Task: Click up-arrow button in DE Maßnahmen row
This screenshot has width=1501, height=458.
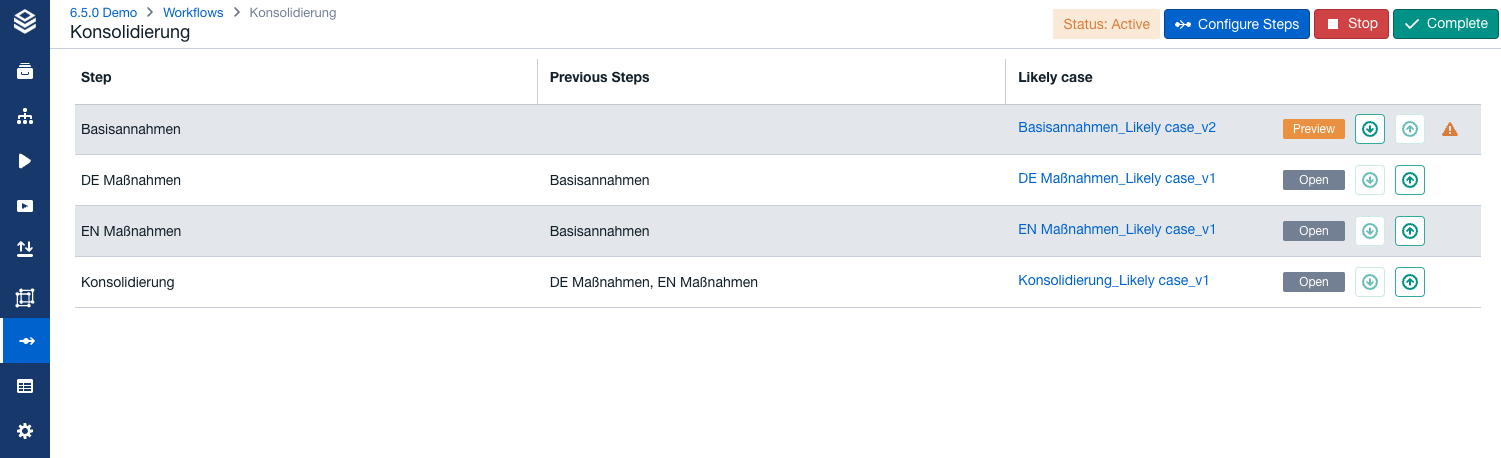Action: (x=1410, y=180)
